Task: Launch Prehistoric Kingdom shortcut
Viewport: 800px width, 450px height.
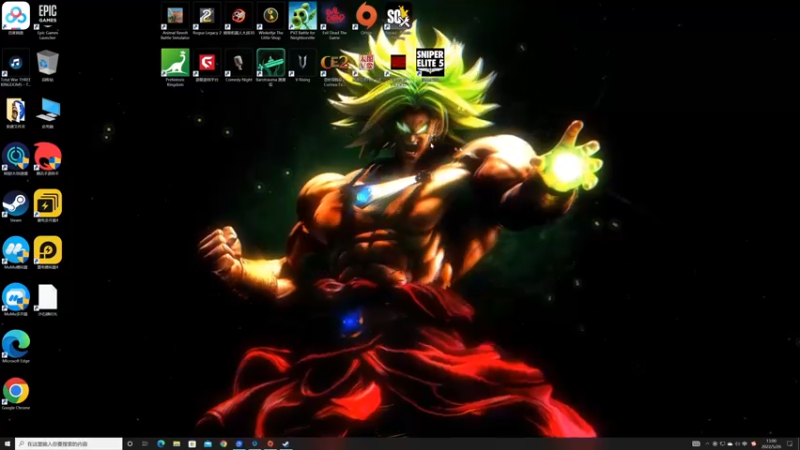Action: 175,67
